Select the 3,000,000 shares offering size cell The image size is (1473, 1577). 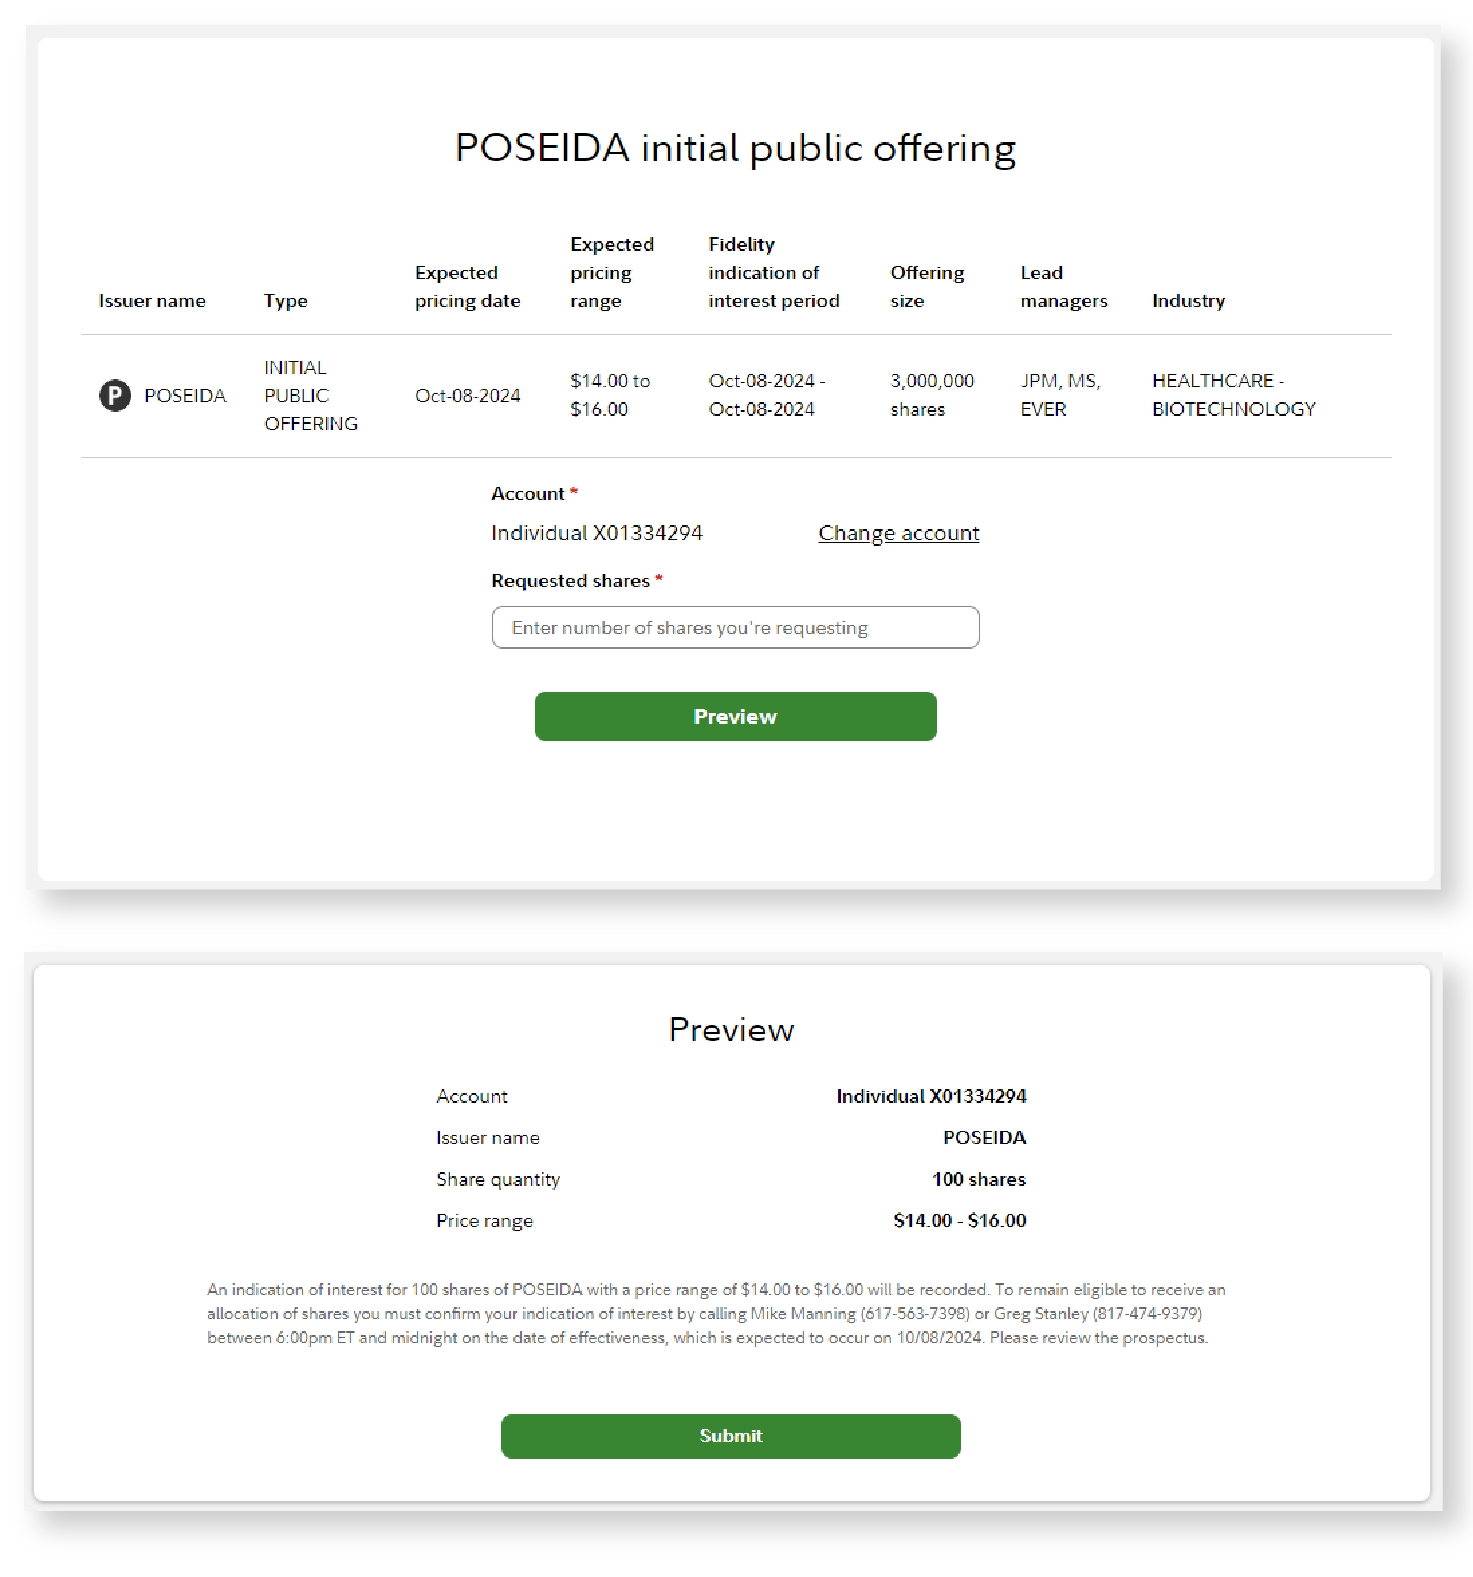(x=932, y=395)
